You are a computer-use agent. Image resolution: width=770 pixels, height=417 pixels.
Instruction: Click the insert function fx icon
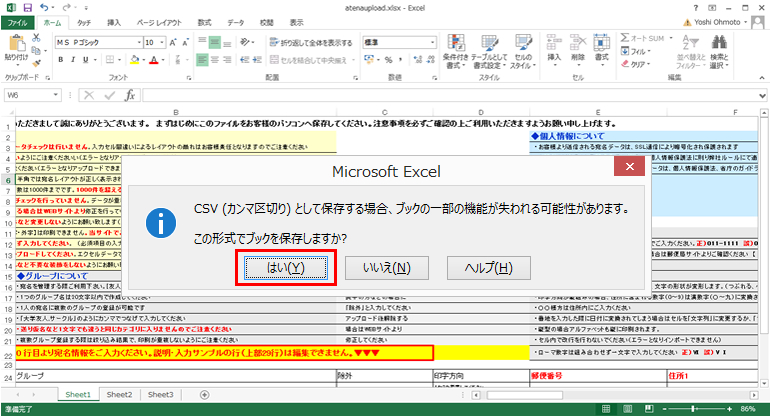[x=128, y=95]
